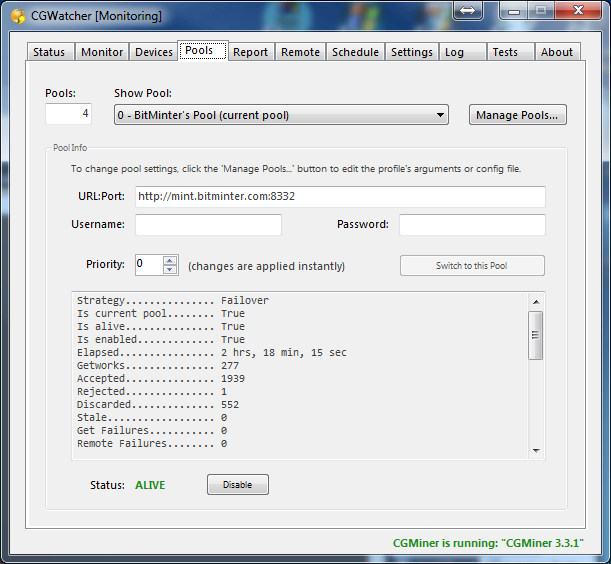Click the 'To change pool settings' hint text
Image resolution: width=611 pixels, height=564 pixels.
[x=296, y=169]
